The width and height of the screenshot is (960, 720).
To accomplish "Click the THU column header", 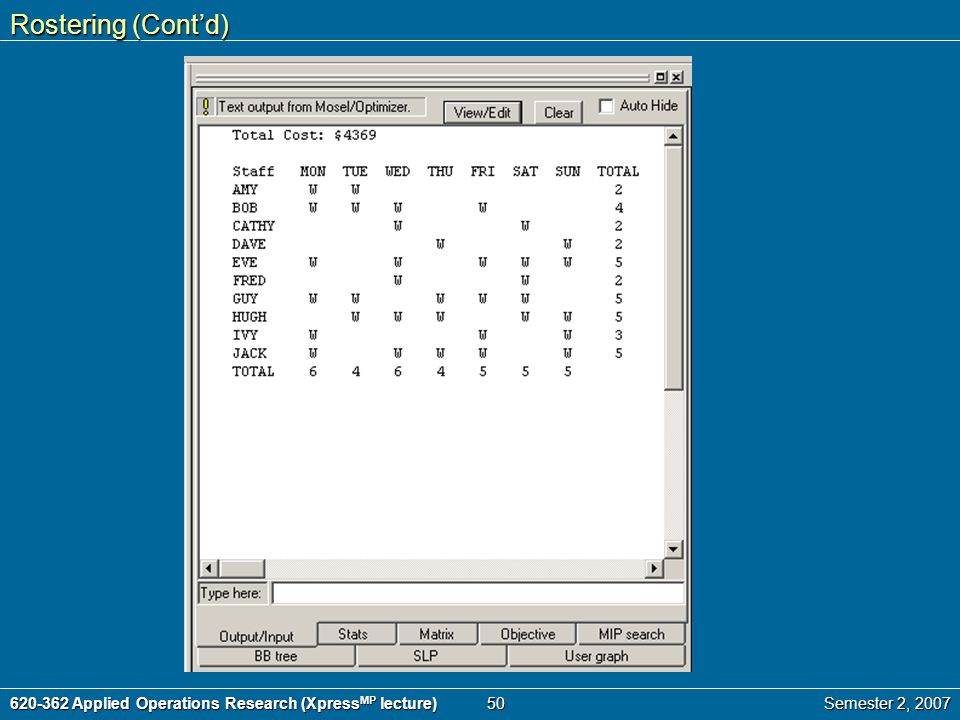I will pyautogui.click(x=440, y=171).
